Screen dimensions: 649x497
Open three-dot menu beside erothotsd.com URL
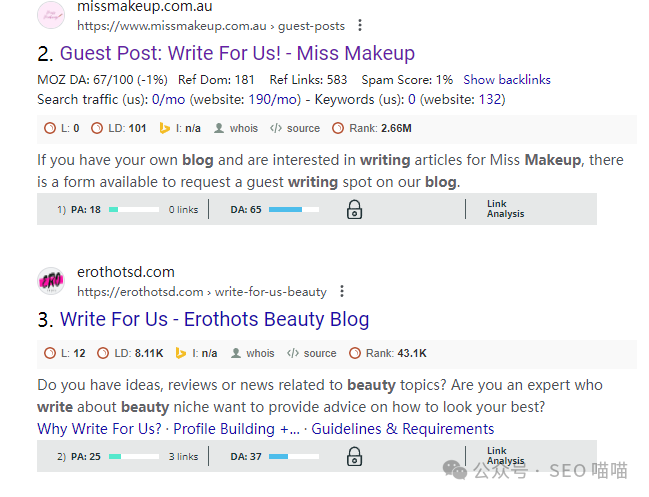click(341, 292)
